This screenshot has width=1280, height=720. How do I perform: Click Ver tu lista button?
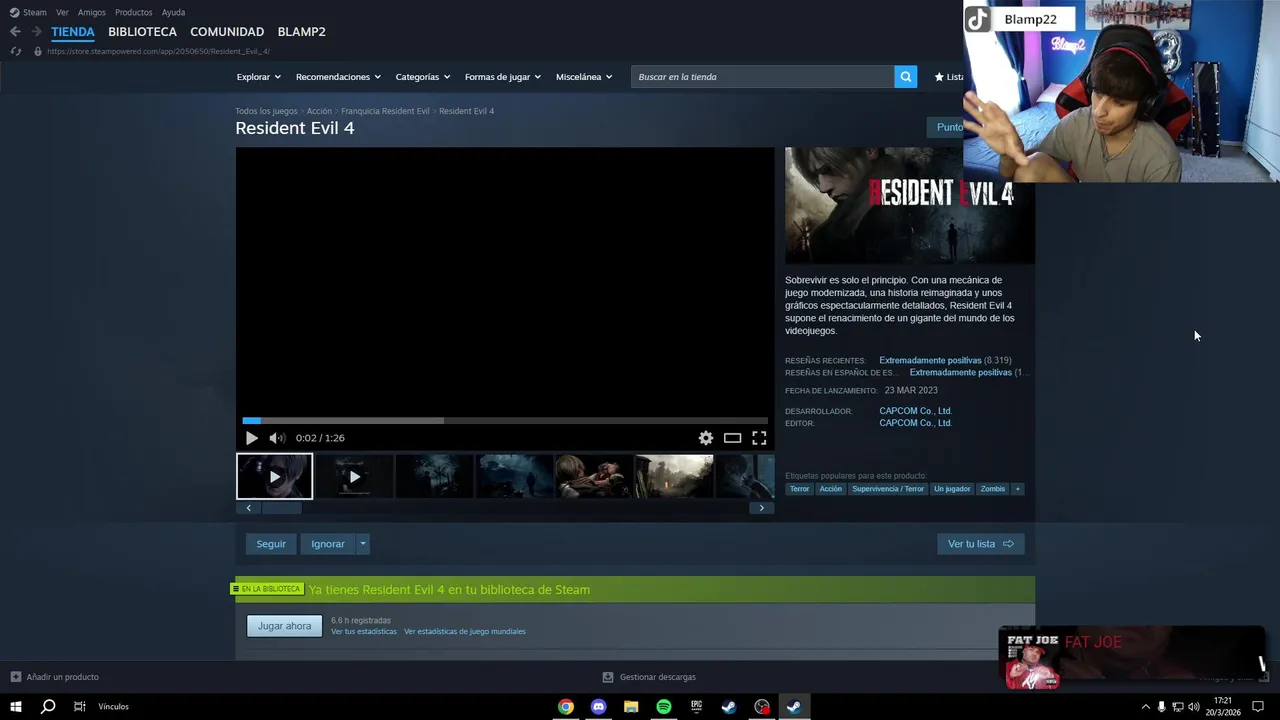pos(981,544)
